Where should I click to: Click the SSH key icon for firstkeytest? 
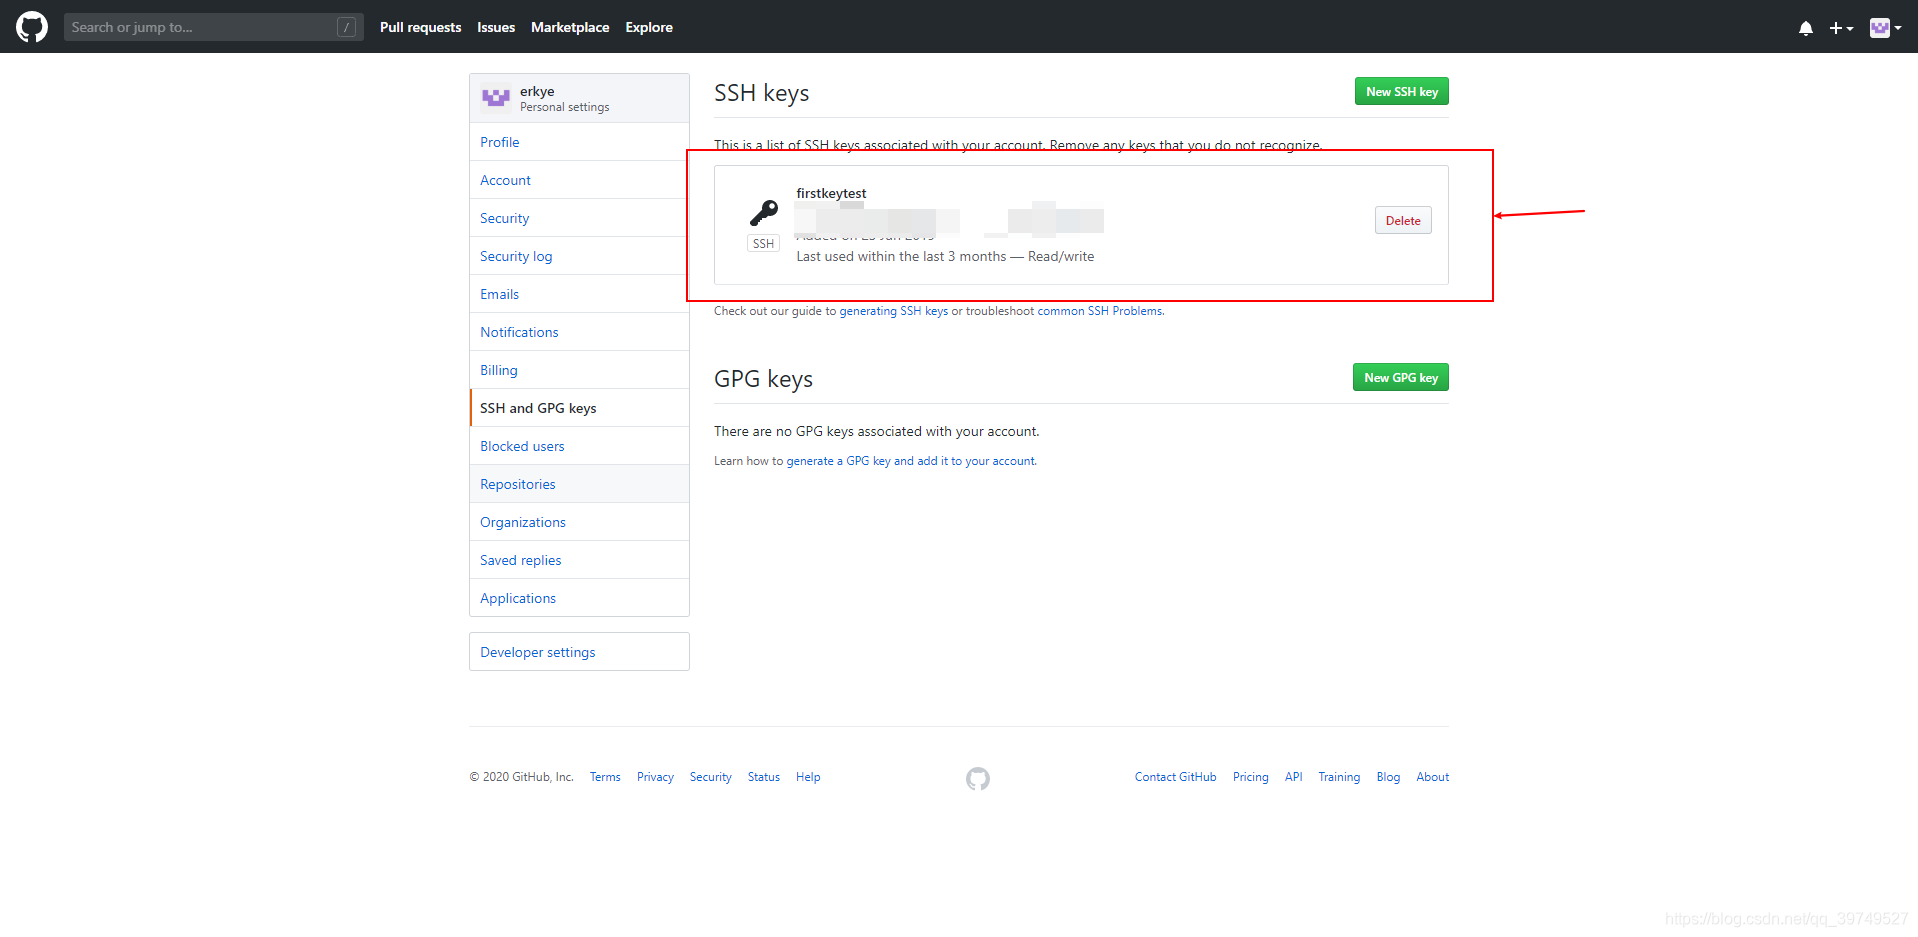(764, 213)
